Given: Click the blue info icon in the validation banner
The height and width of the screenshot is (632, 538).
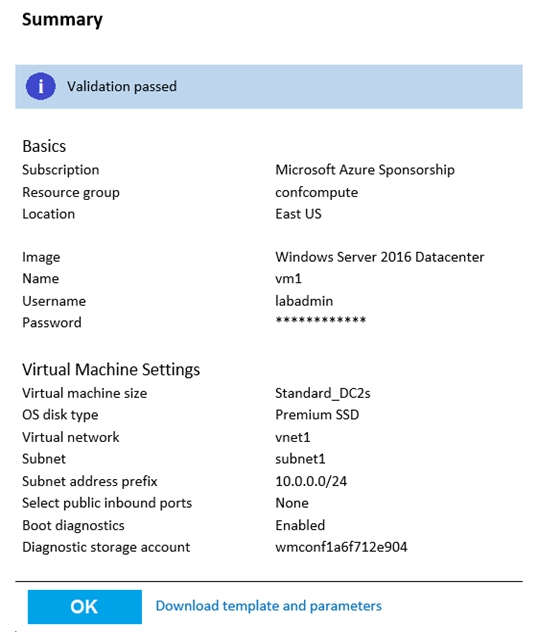Looking at the screenshot, I should pos(41,86).
